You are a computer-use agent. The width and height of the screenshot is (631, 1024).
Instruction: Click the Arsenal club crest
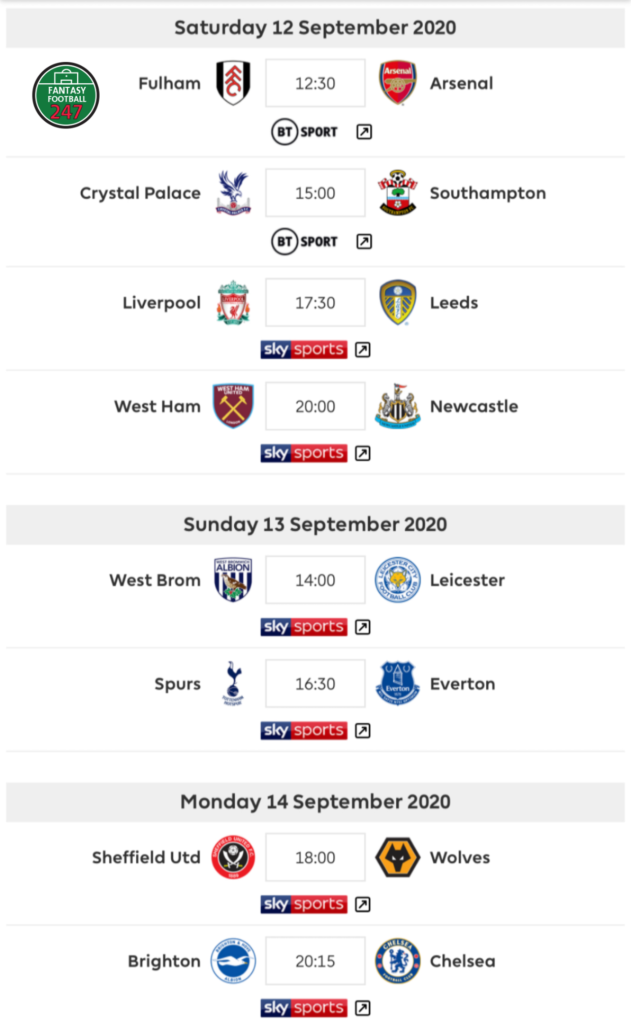pyautogui.click(x=398, y=83)
